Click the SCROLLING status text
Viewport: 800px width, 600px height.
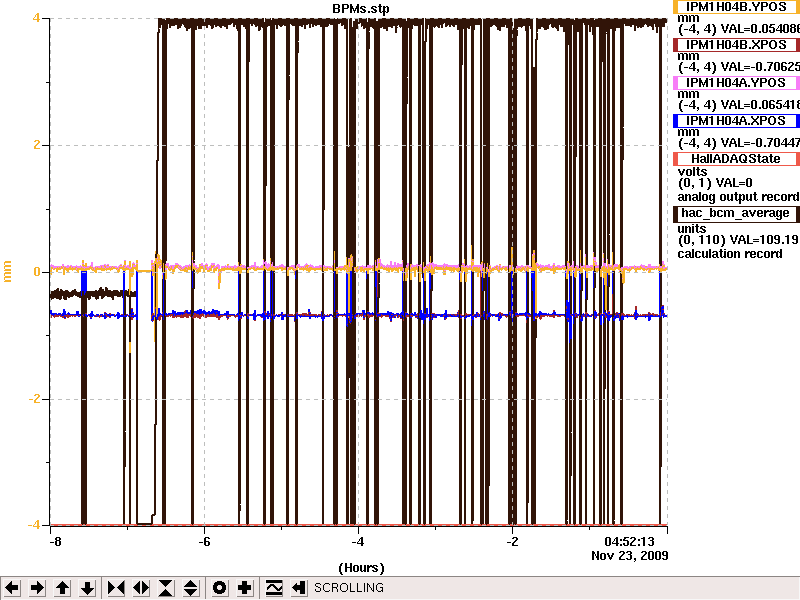click(349, 588)
